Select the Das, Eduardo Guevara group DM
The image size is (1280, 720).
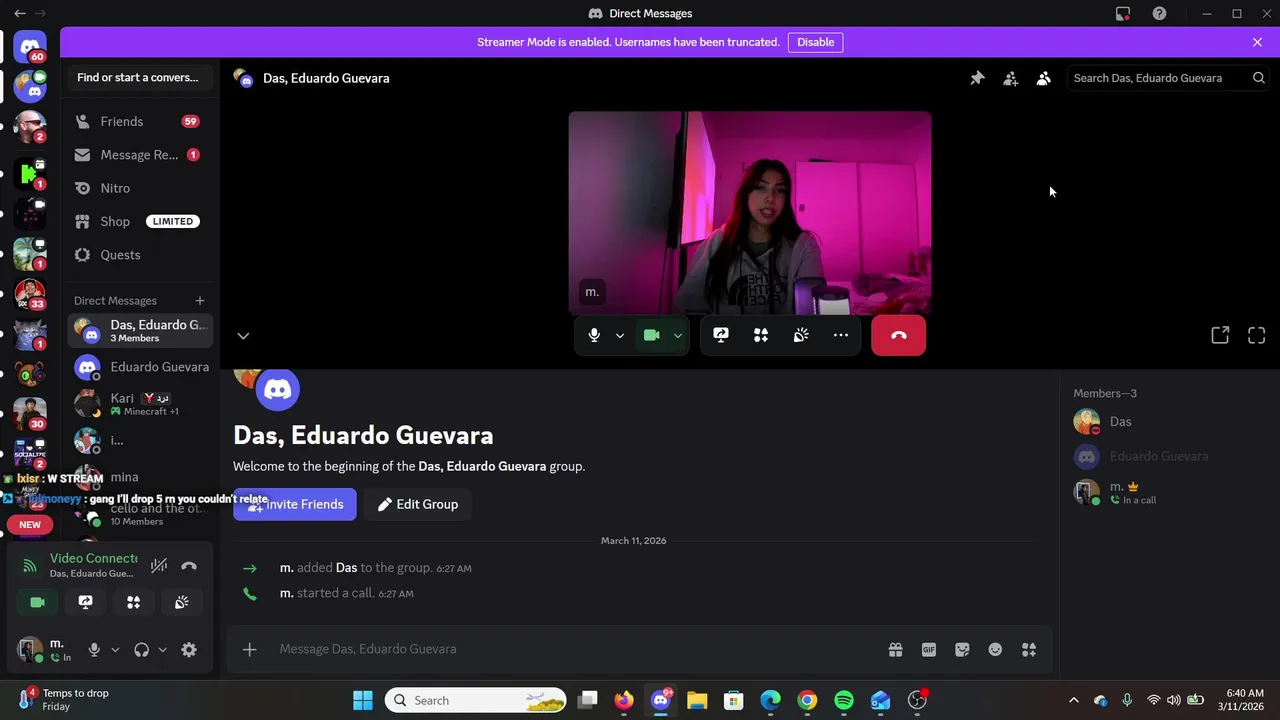[140, 330]
